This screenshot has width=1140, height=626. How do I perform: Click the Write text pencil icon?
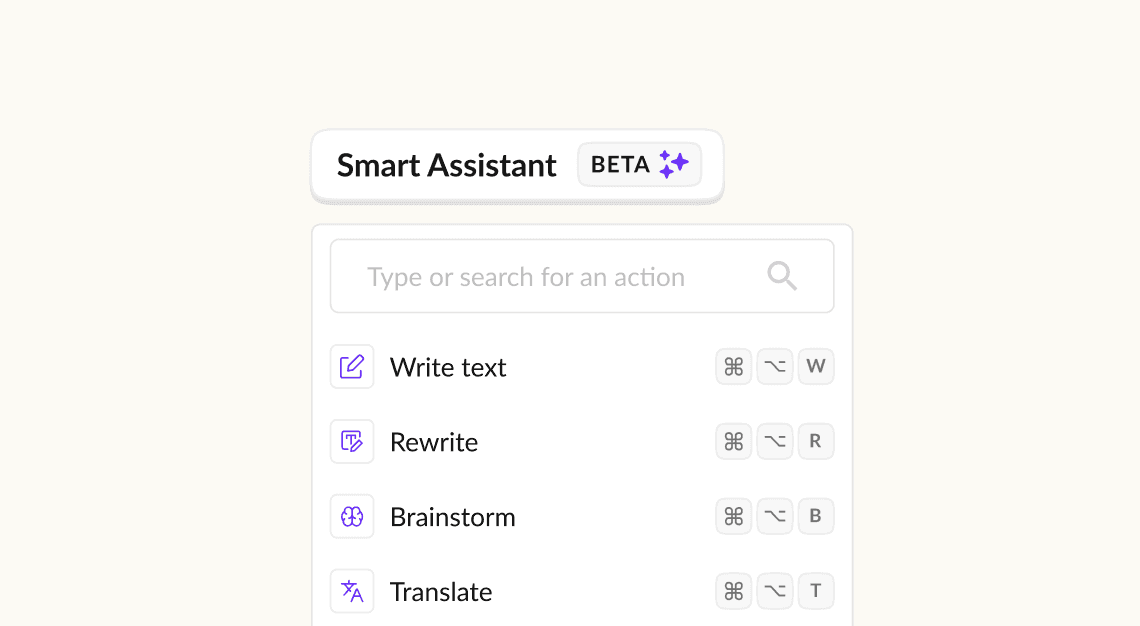[352, 366]
